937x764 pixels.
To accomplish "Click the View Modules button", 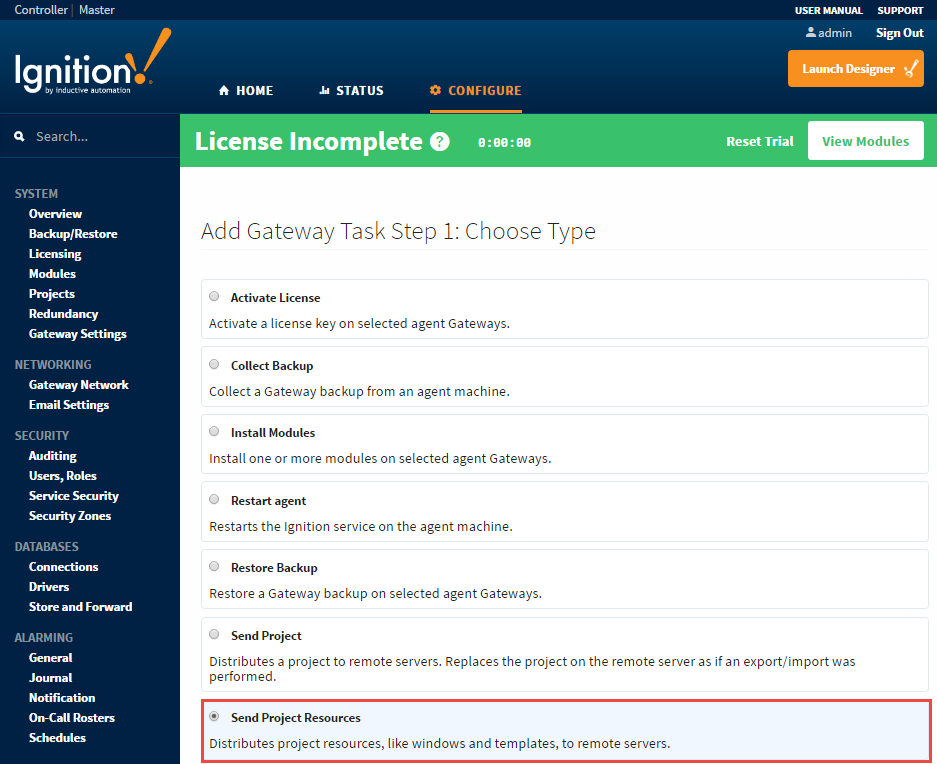I will (865, 141).
